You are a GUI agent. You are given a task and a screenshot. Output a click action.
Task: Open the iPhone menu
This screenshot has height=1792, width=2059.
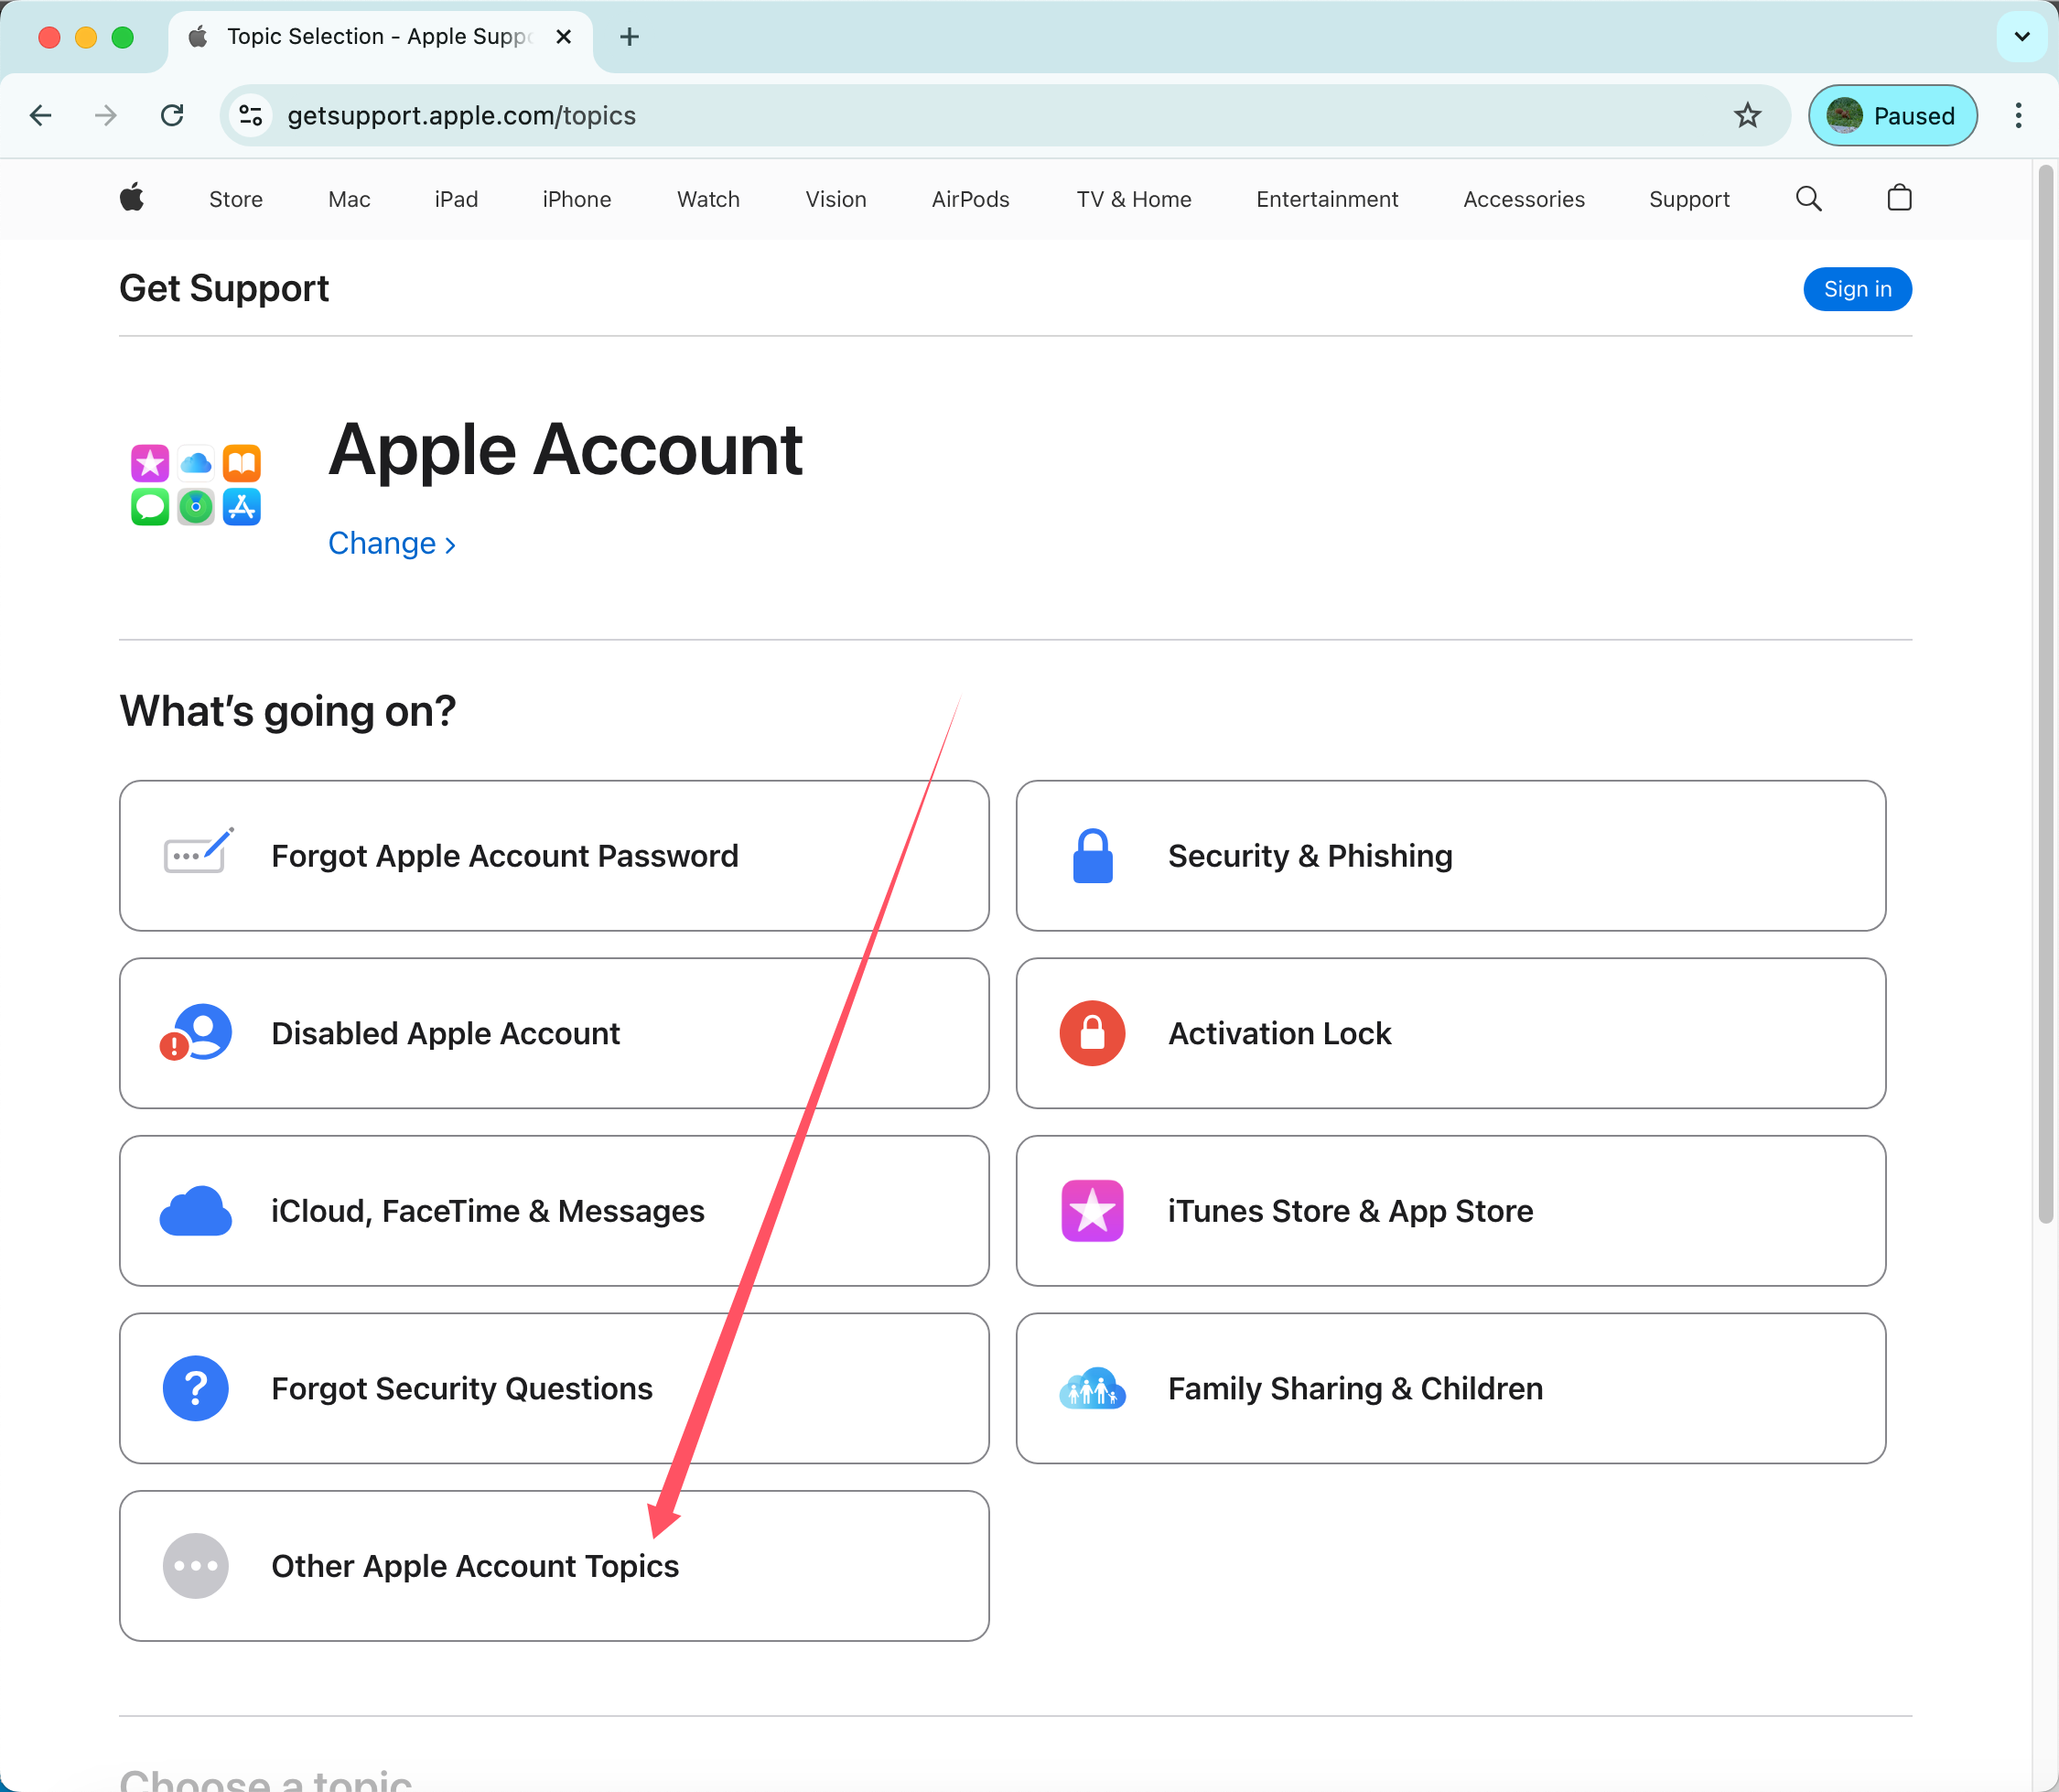[577, 199]
